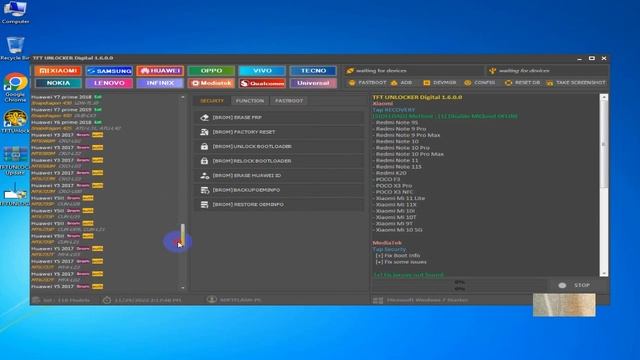Select the Xiaomi brand button
Image resolution: width=640 pixels, height=360 pixels.
(x=58, y=71)
